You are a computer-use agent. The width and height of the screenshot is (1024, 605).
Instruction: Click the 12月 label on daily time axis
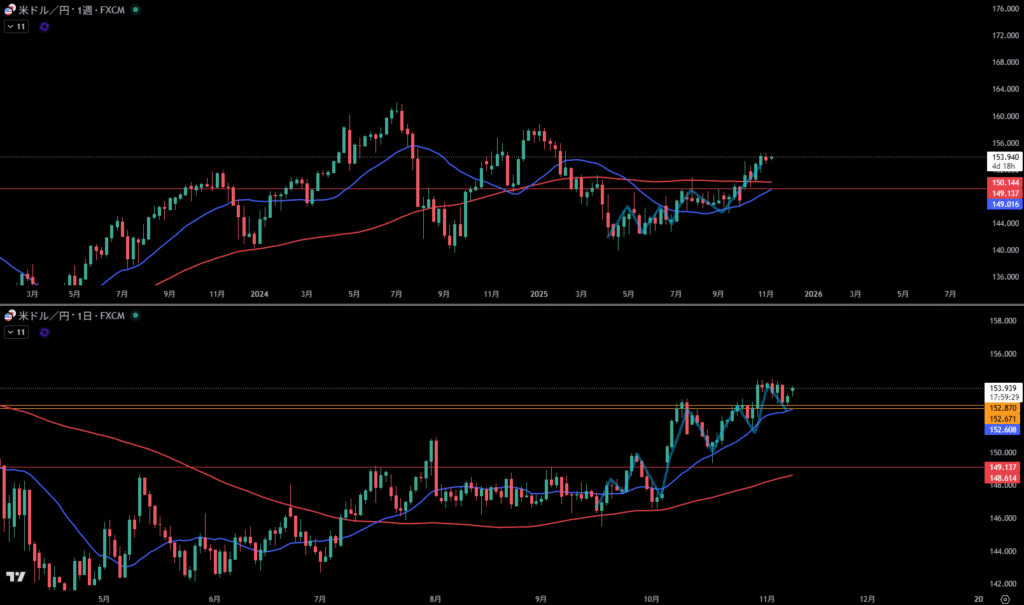[x=867, y=598]
